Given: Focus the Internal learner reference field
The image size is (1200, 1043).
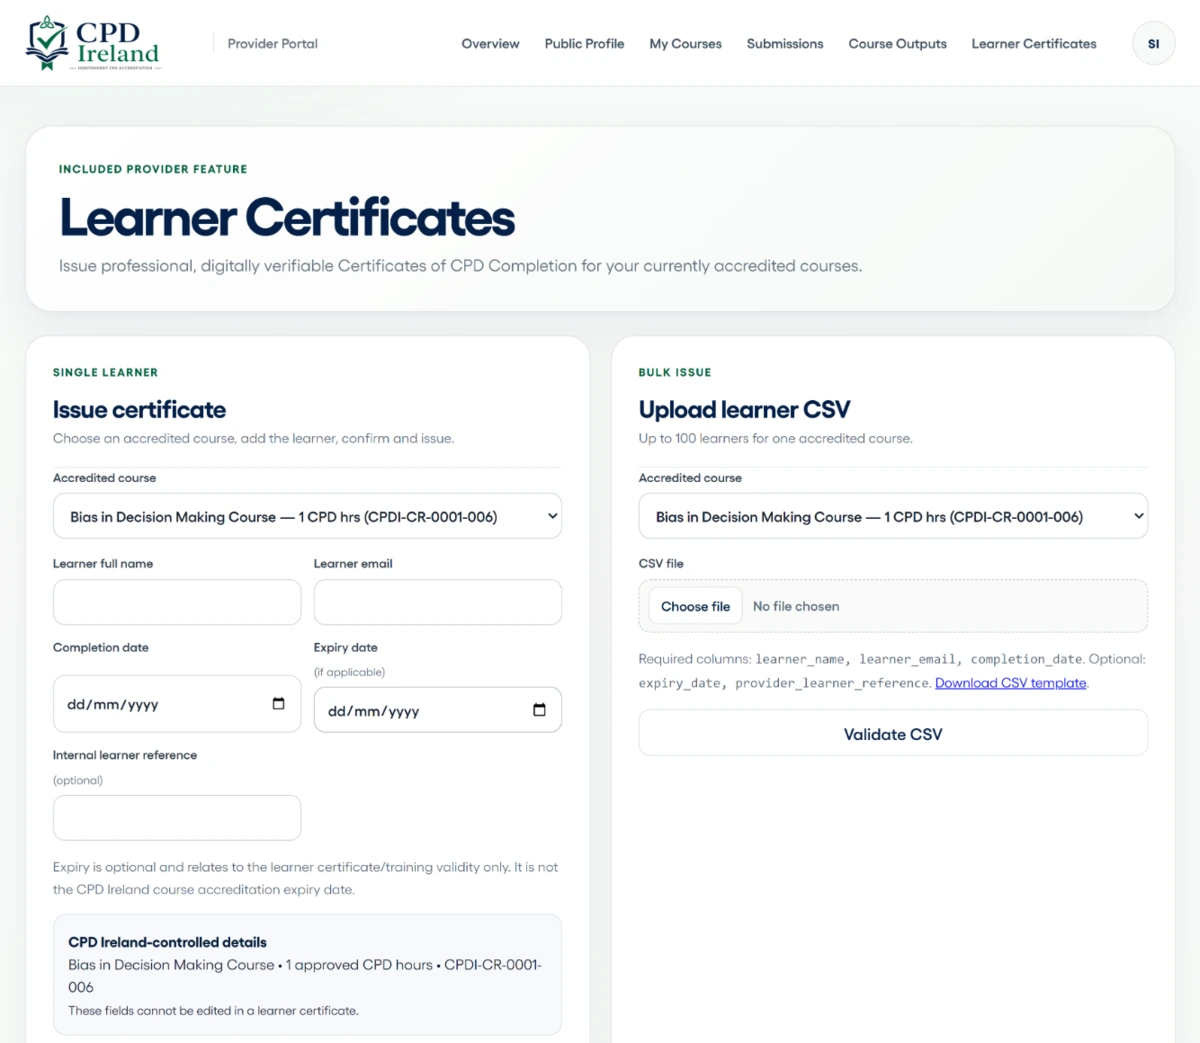Looking at the screenshot, I should pyautogui.click(x=177, y=818).
